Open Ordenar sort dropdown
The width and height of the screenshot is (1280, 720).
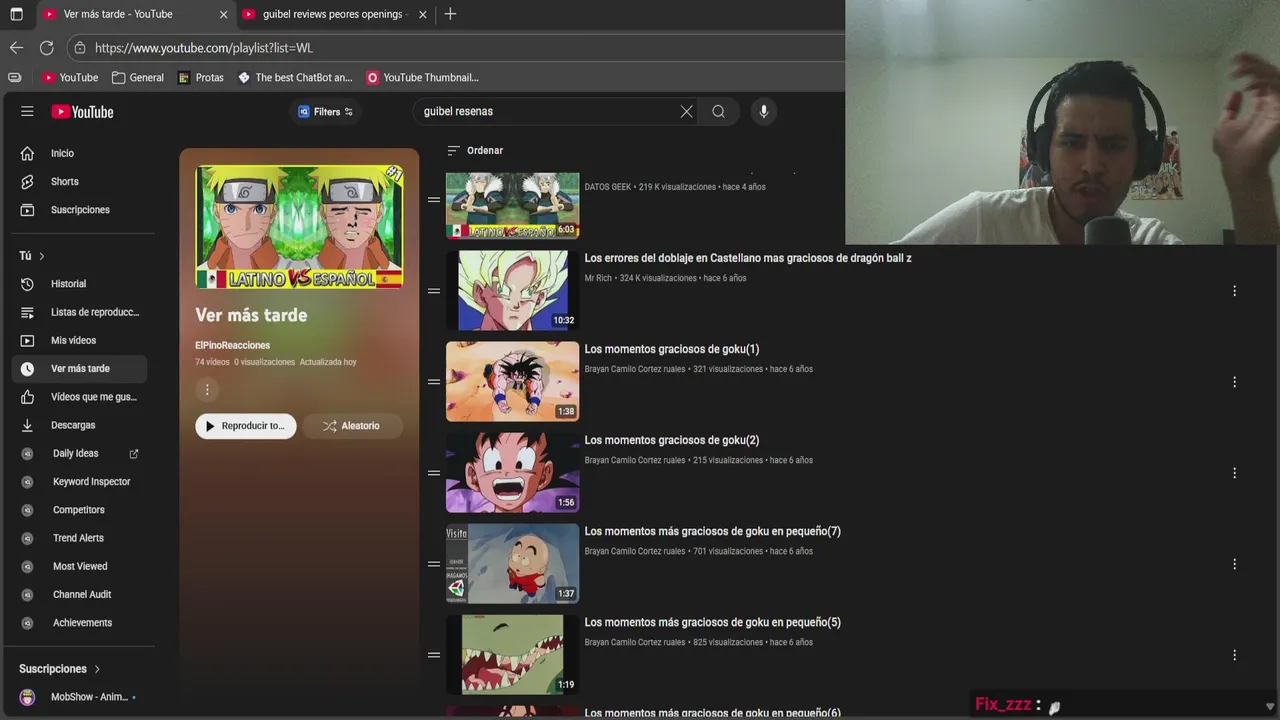[x=475, y=150]
